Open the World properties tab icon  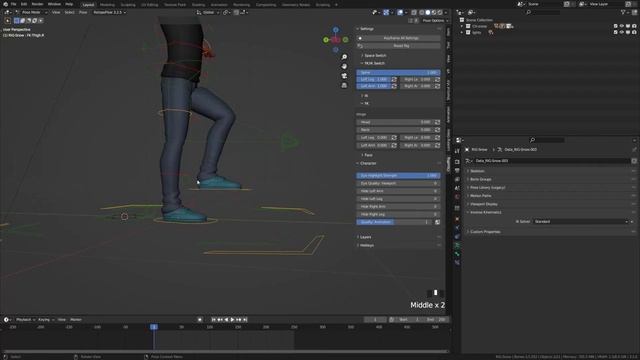coord(457,196)
